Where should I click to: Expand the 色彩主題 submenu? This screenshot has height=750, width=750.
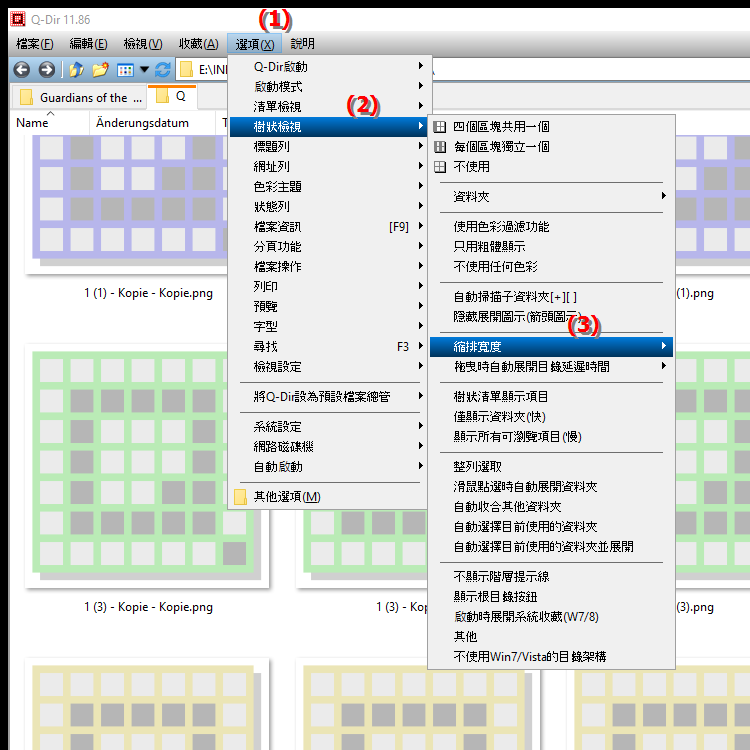(x=329, y=187)
